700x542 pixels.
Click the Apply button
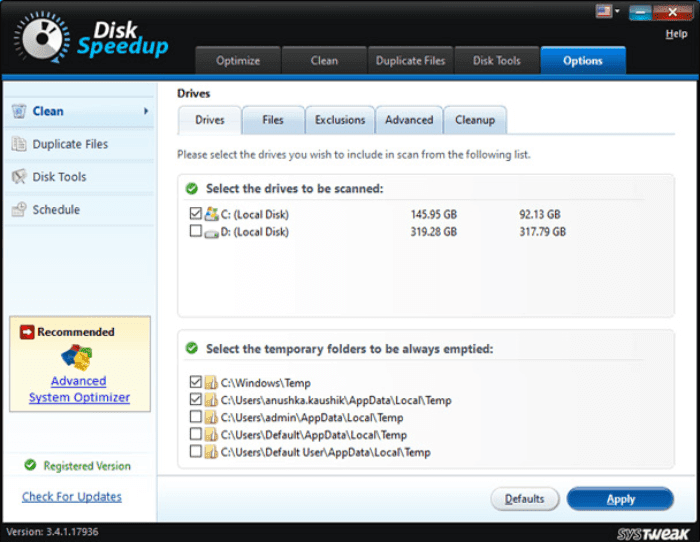(x=620, y=499)
